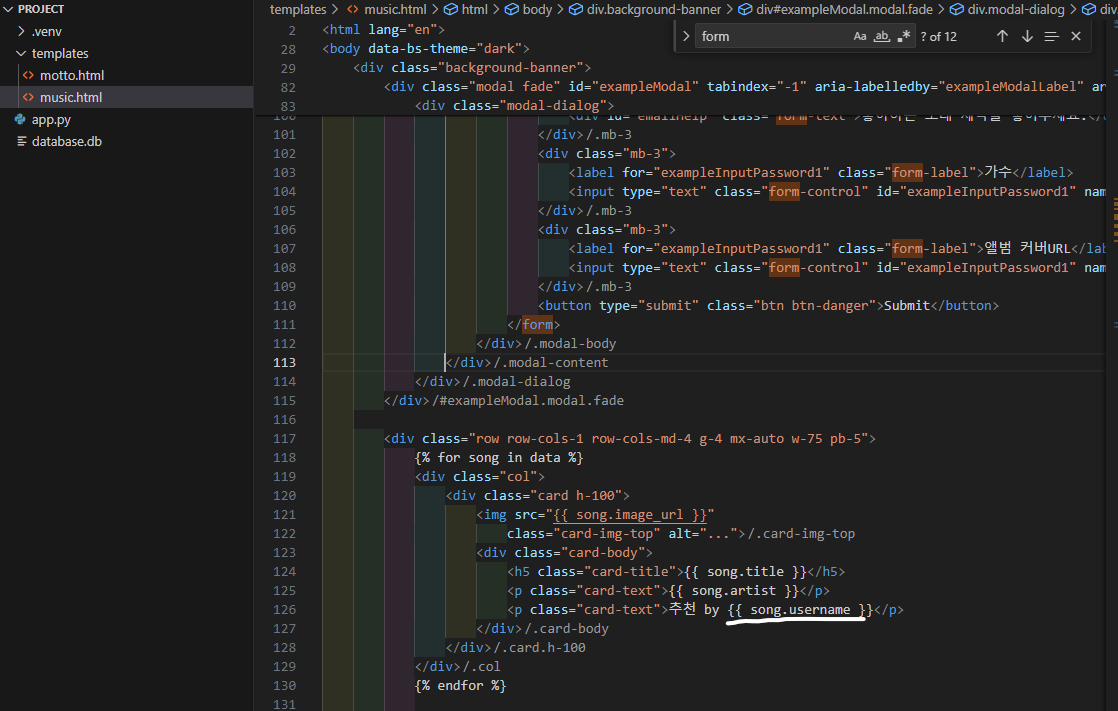Collapse the templates folder
This screenshot has height=711, width=1118.
click(x=22, y=53)
